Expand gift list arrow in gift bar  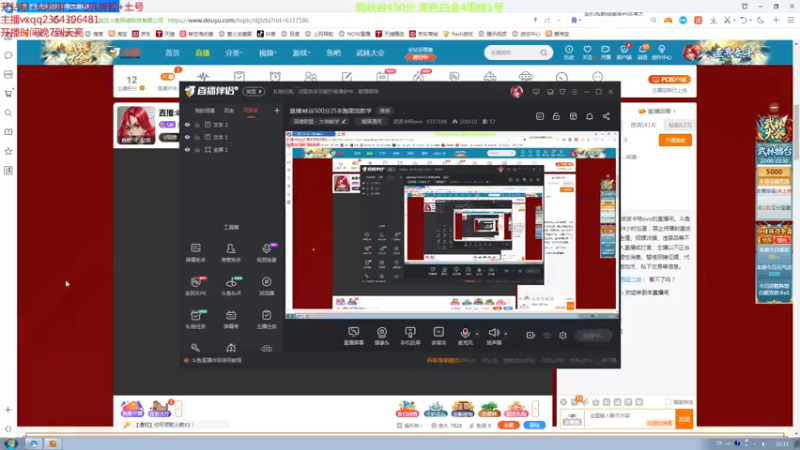point(535,407)
